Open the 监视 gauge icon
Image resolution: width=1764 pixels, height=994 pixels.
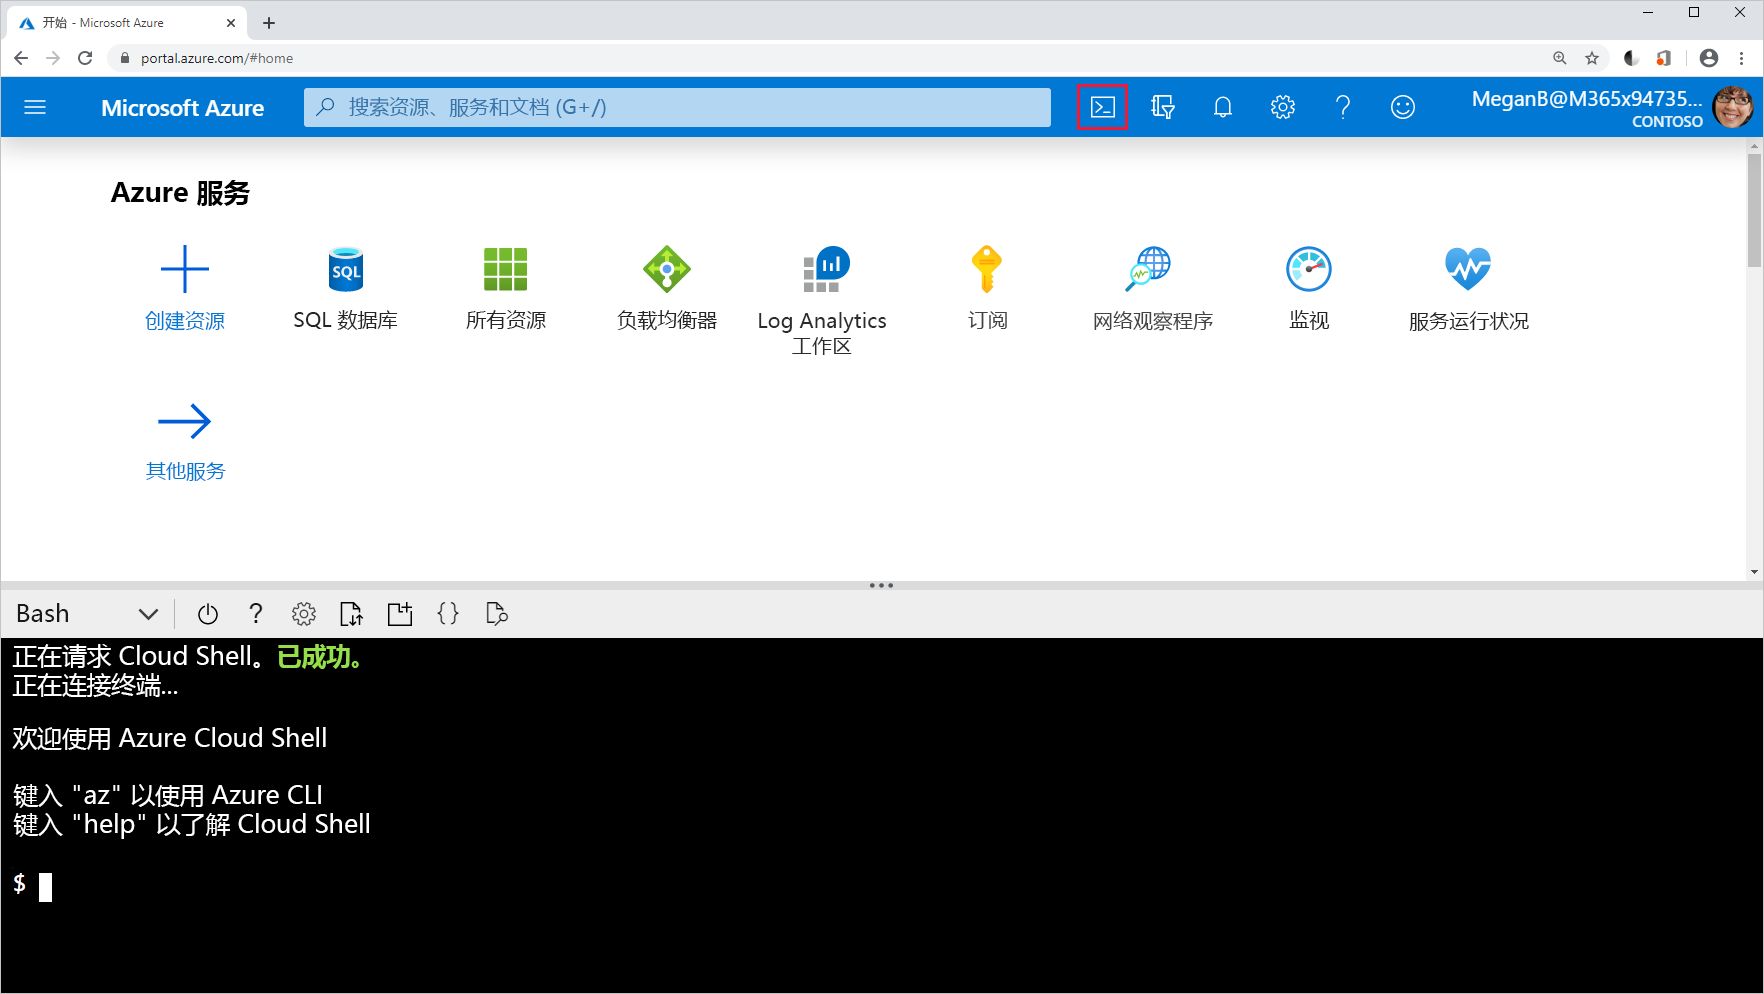tap(1308, 268)
